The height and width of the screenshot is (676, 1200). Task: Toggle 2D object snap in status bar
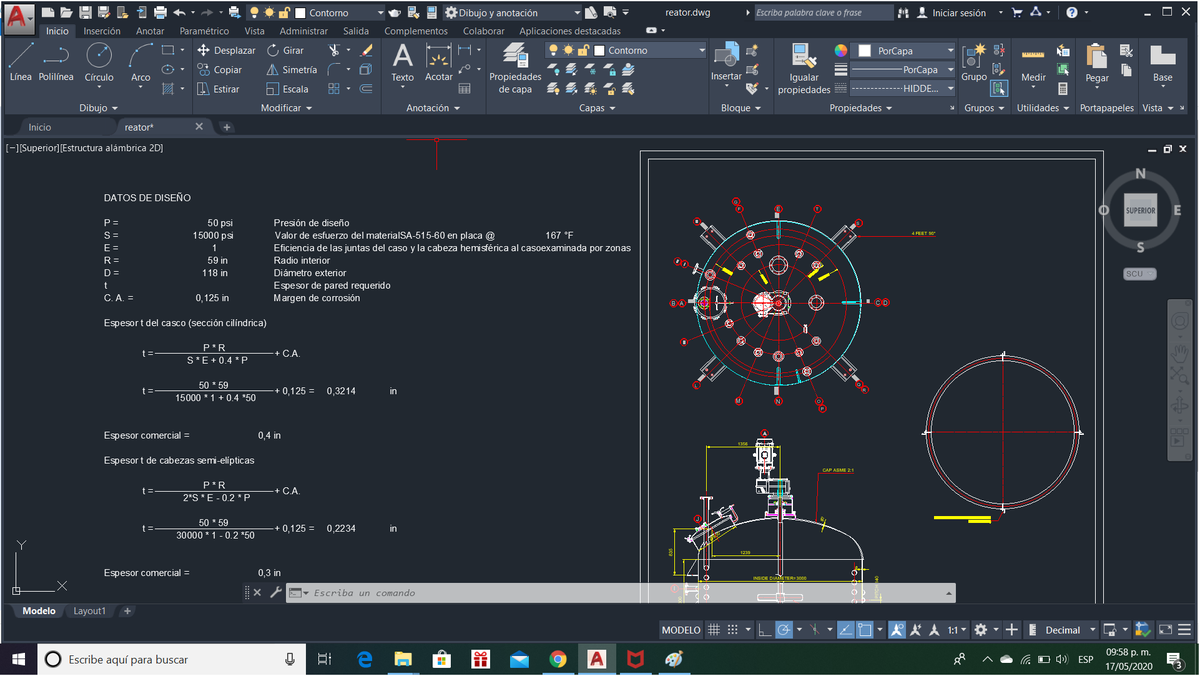click(865, 630)
